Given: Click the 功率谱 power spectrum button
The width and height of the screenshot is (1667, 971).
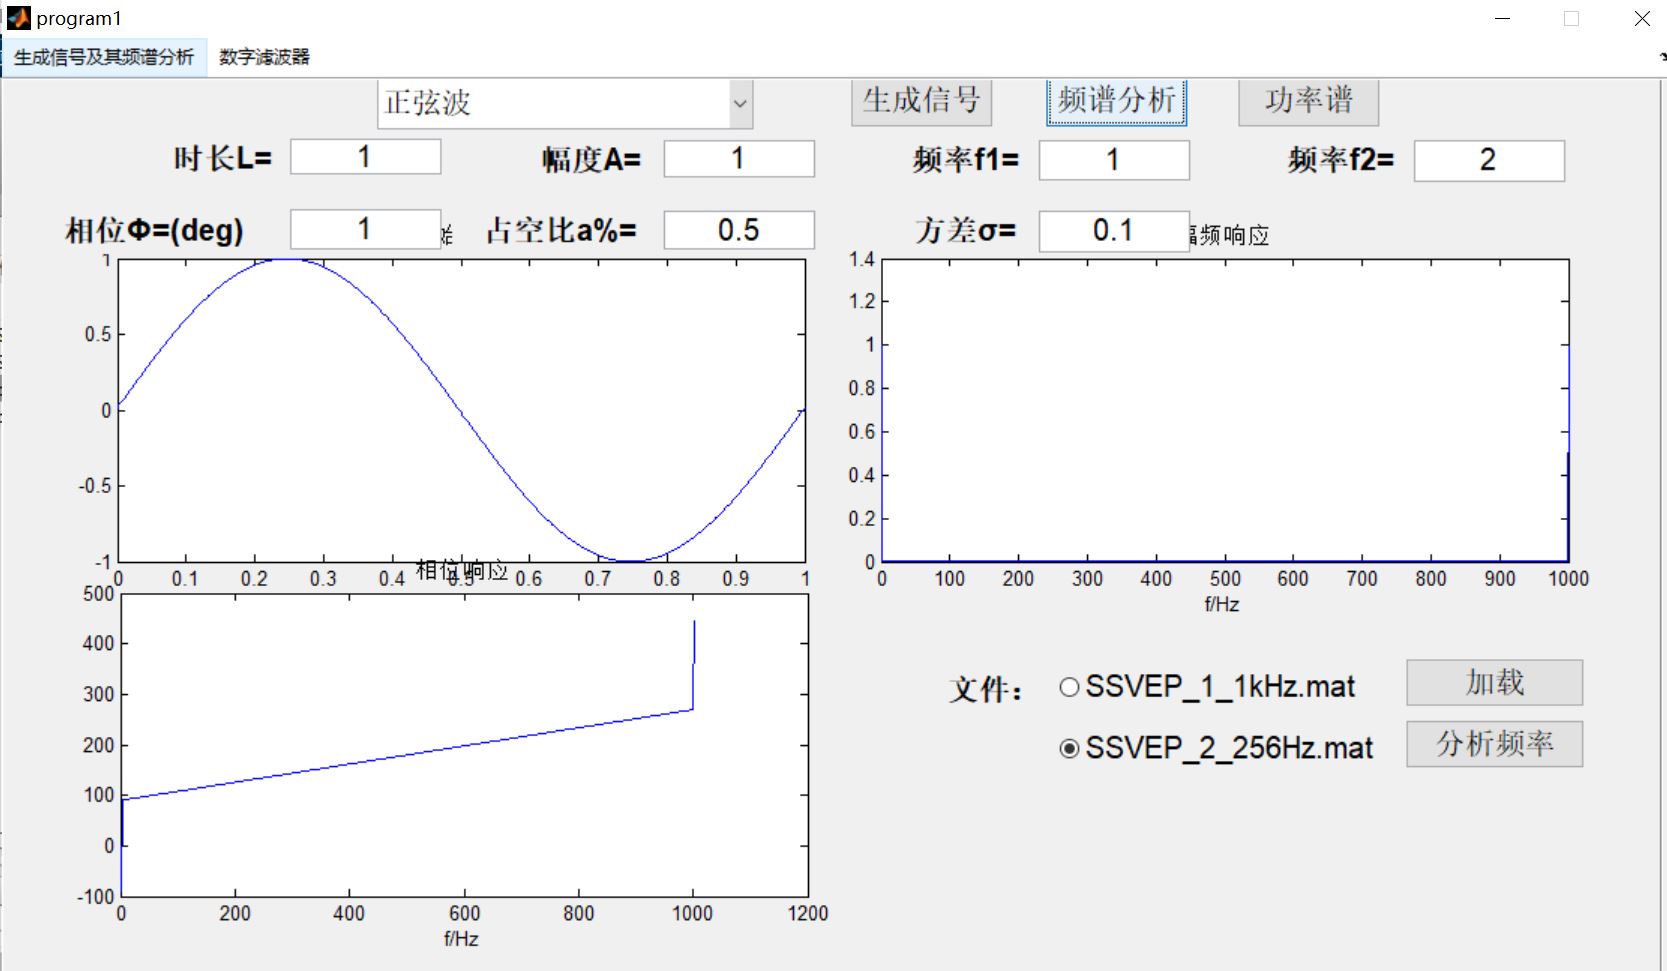Looking at the screenshot, I should pos(1306,102).
